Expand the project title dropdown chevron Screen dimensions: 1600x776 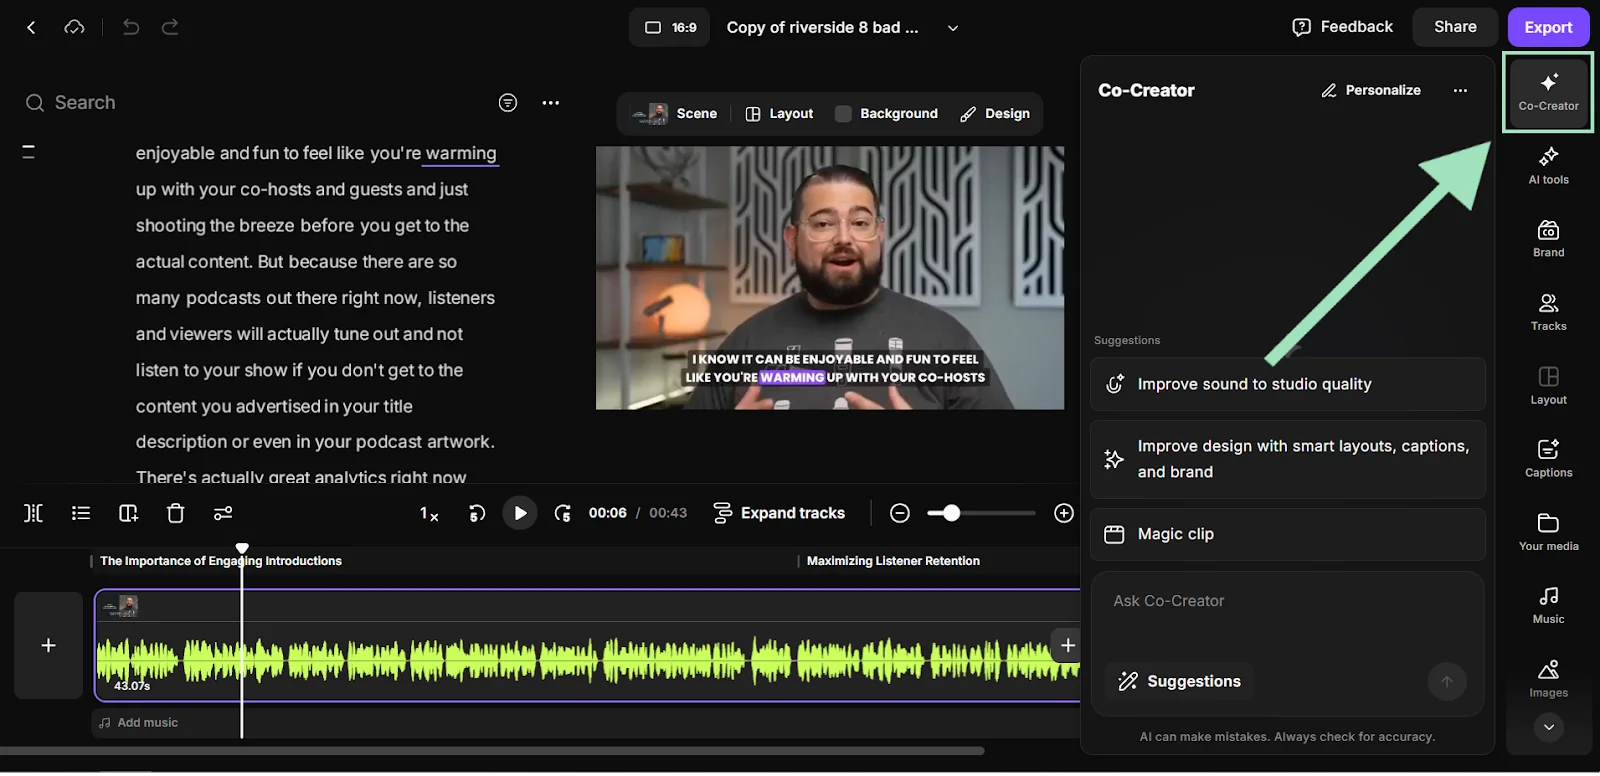click(953, 28)
